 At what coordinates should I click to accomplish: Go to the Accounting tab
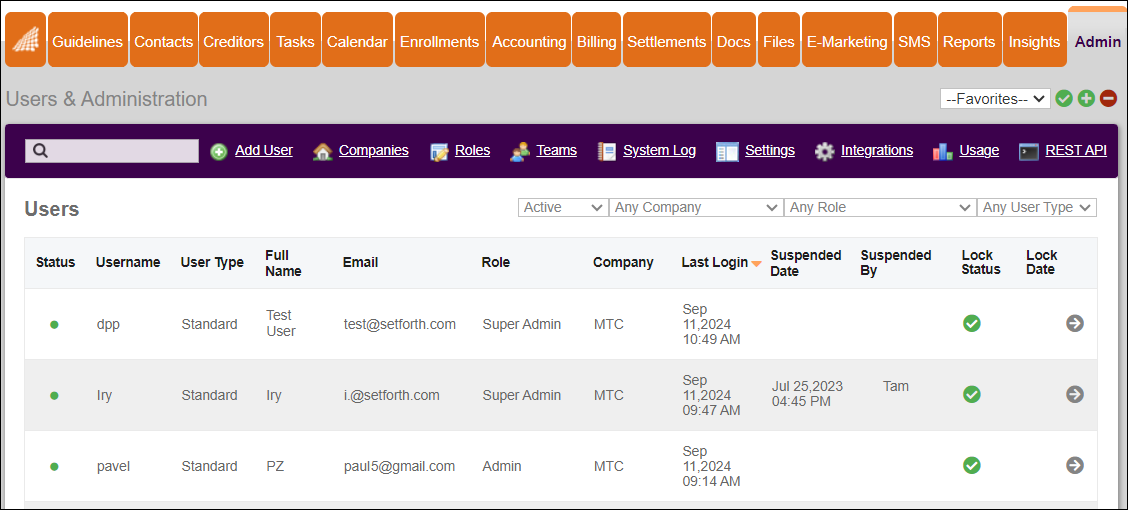coord(529,42)
